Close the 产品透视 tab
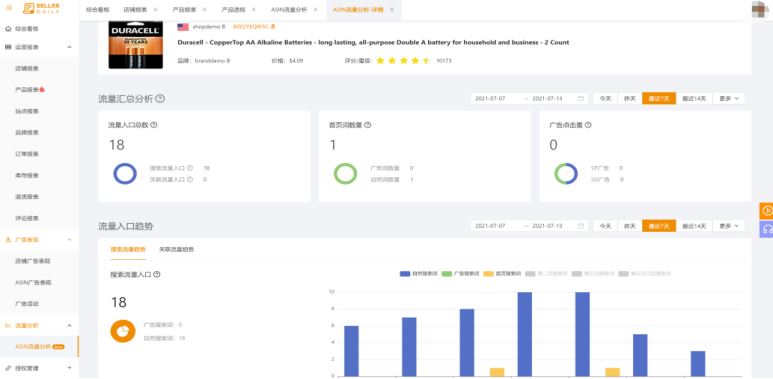Viewport: 773px width, 379px height. coord(253,10)
